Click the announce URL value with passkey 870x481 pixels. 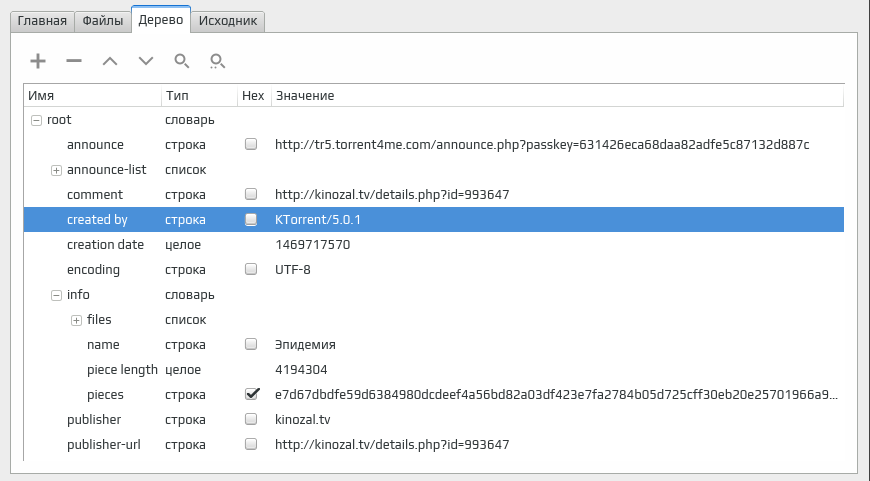542,145
